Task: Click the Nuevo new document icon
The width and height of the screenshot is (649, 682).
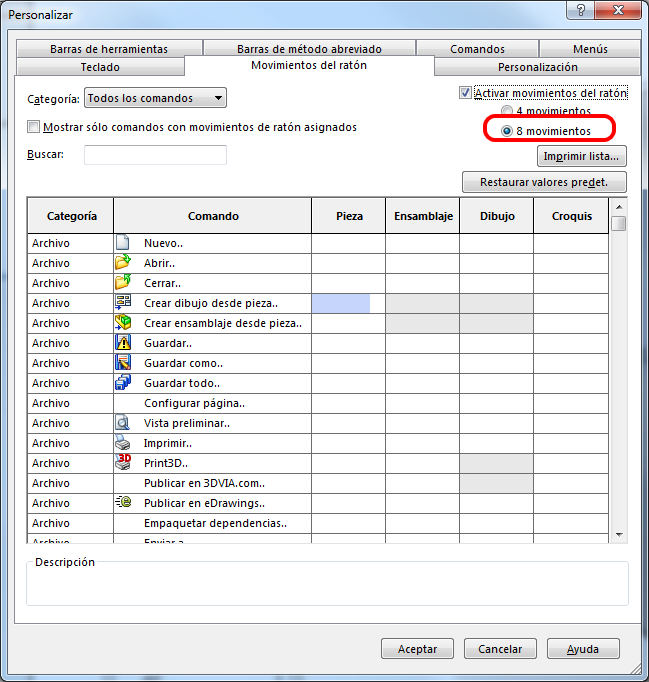Action: pos(124,243)
